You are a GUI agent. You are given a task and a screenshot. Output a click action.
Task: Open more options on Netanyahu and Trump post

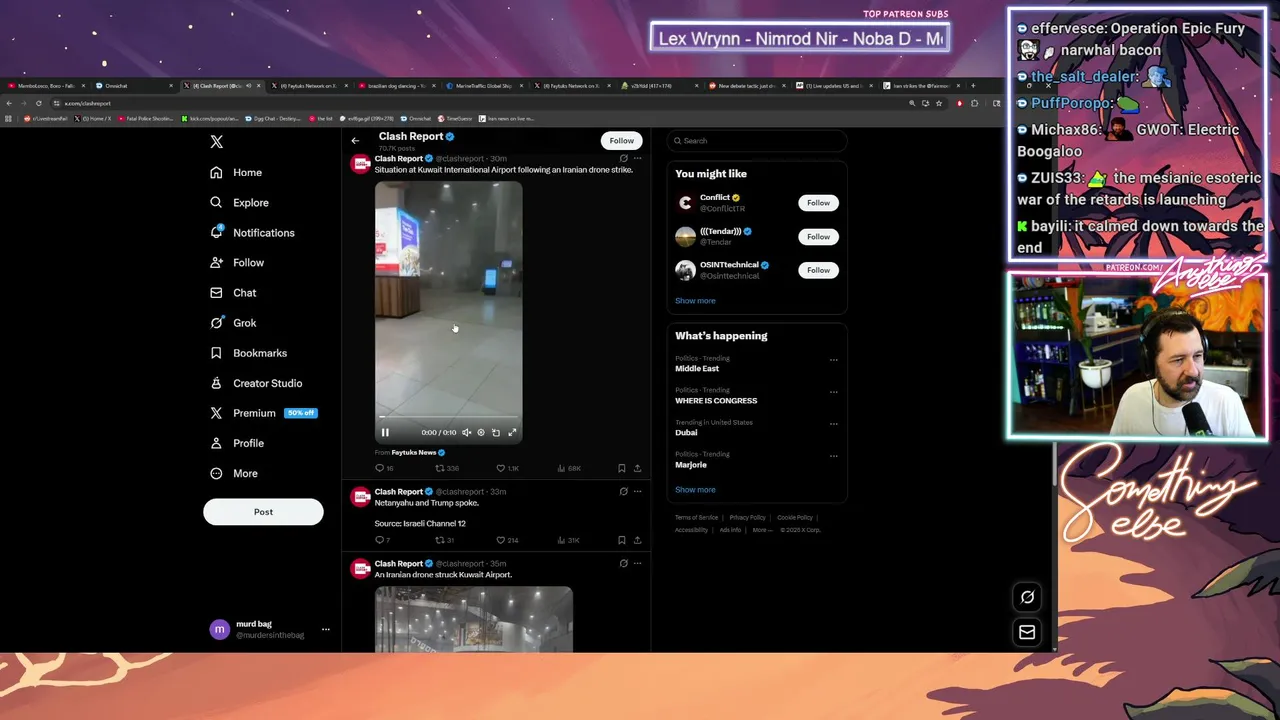tap(637, 491)
